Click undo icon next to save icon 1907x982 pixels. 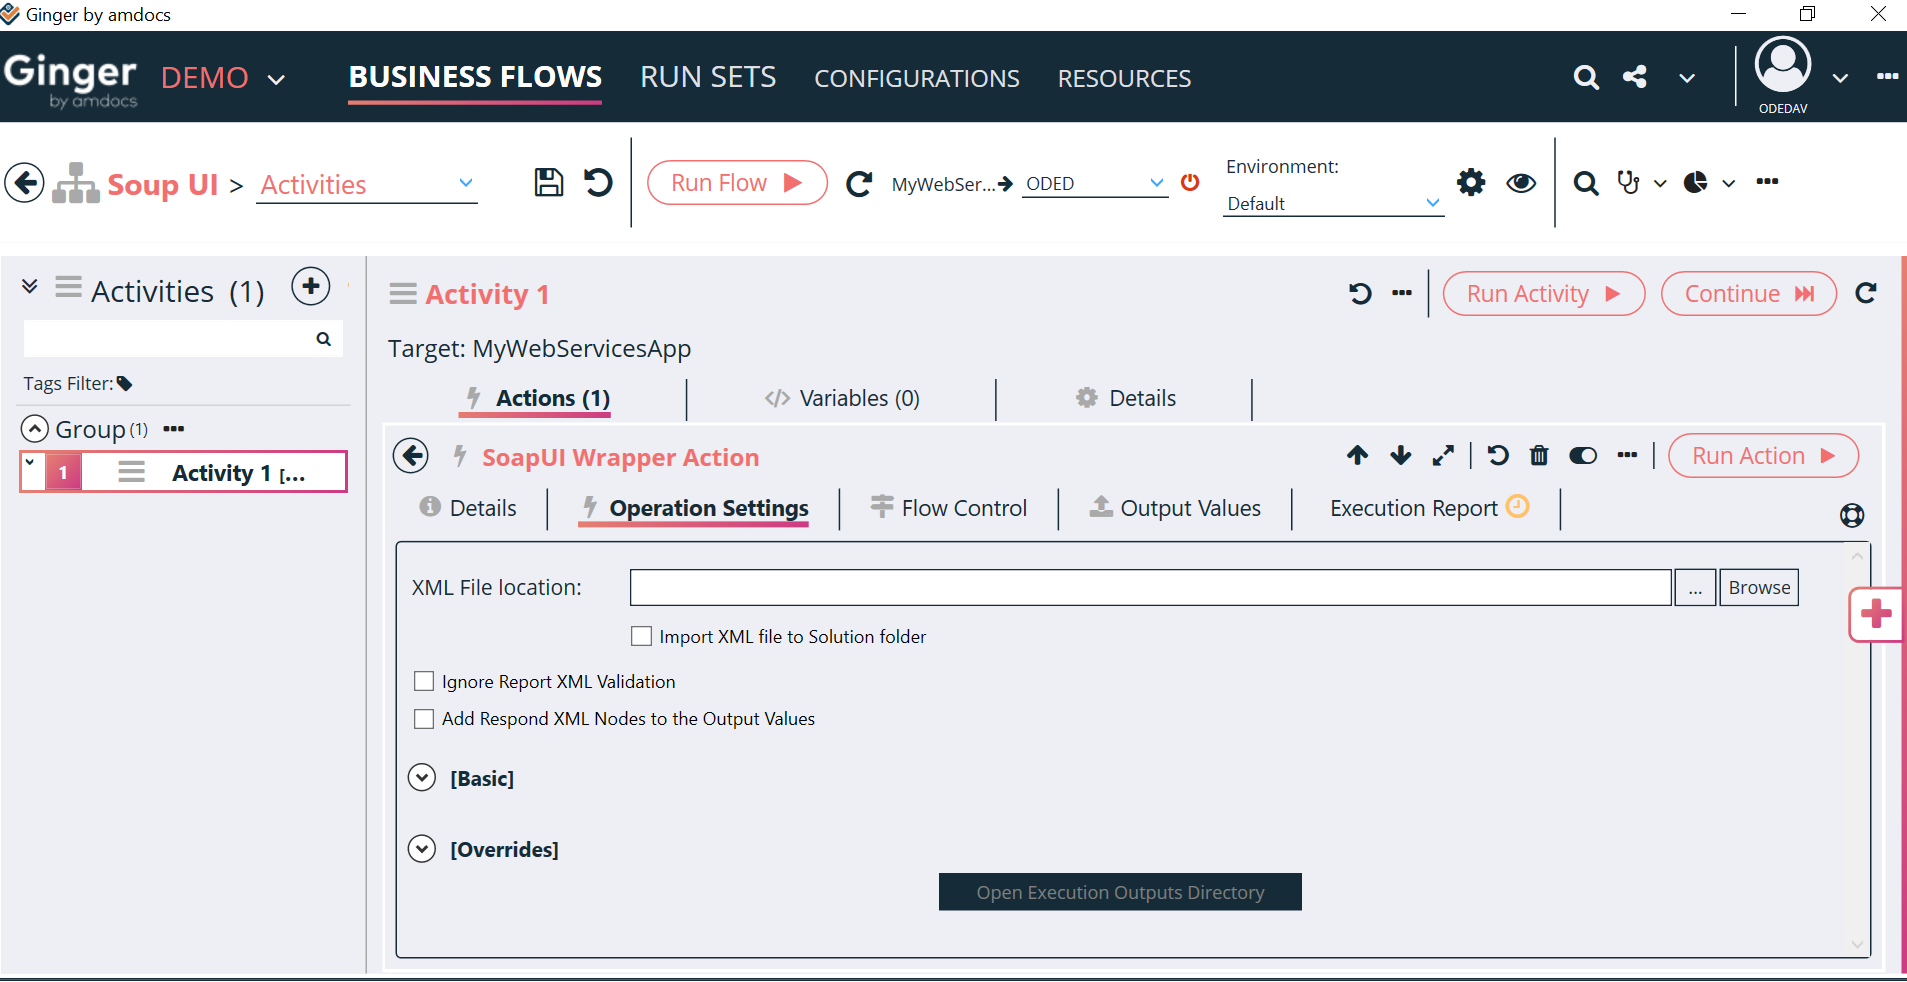pyautogui.click(x=598, y=182)
